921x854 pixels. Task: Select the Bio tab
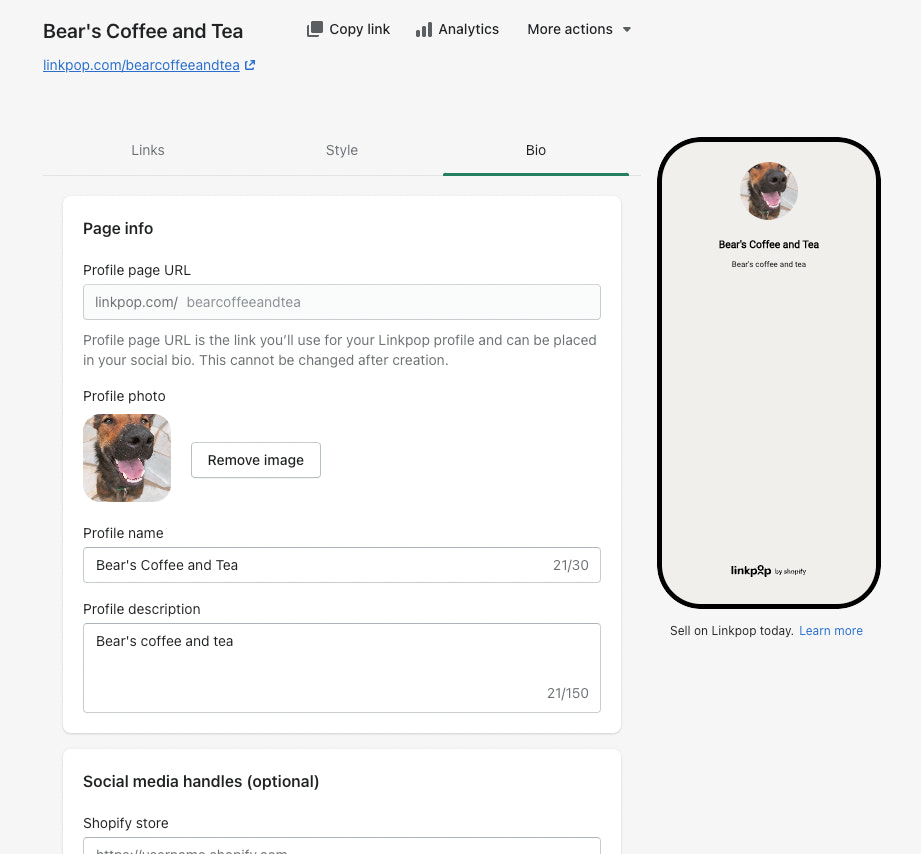535,150
